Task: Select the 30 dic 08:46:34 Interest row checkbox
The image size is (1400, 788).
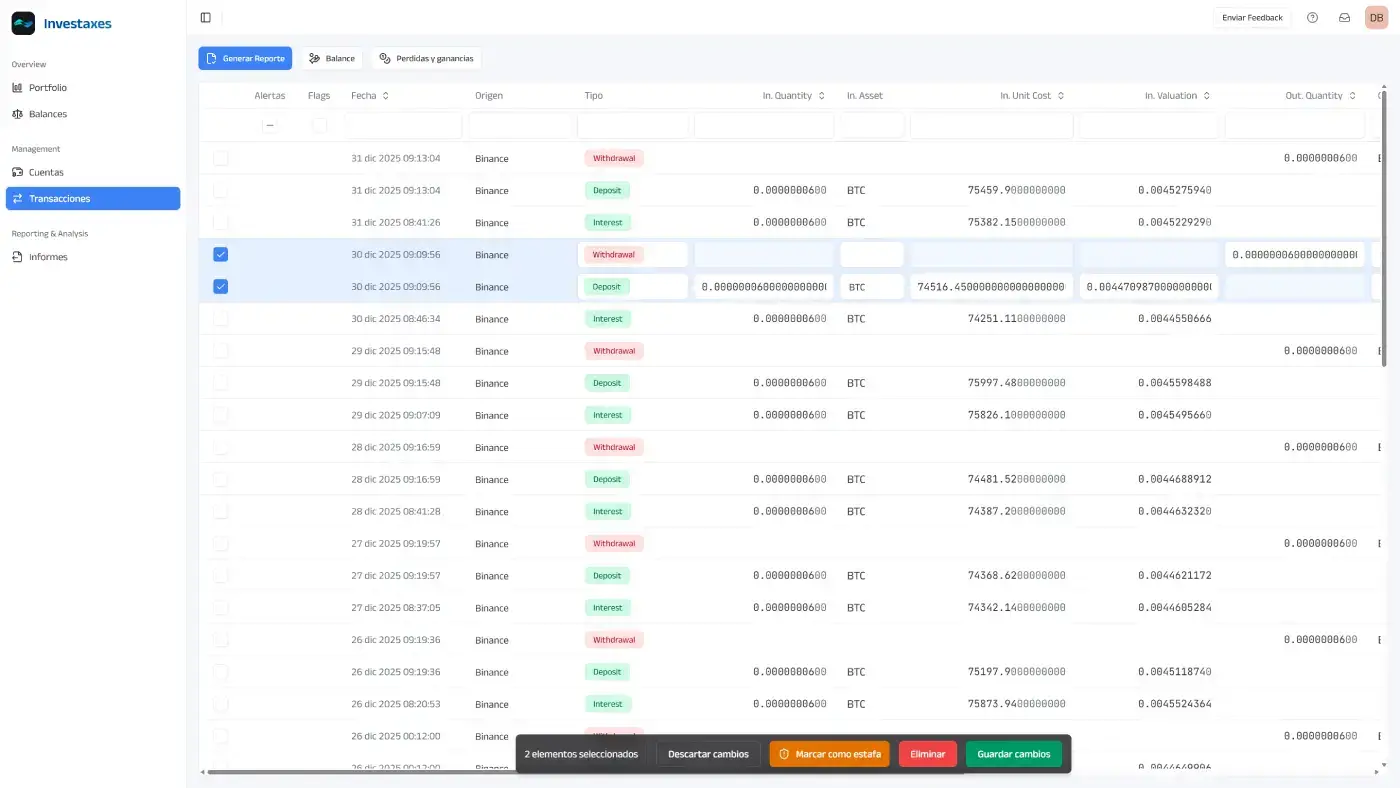Action: pyautogui.click(x=221, y=318)
